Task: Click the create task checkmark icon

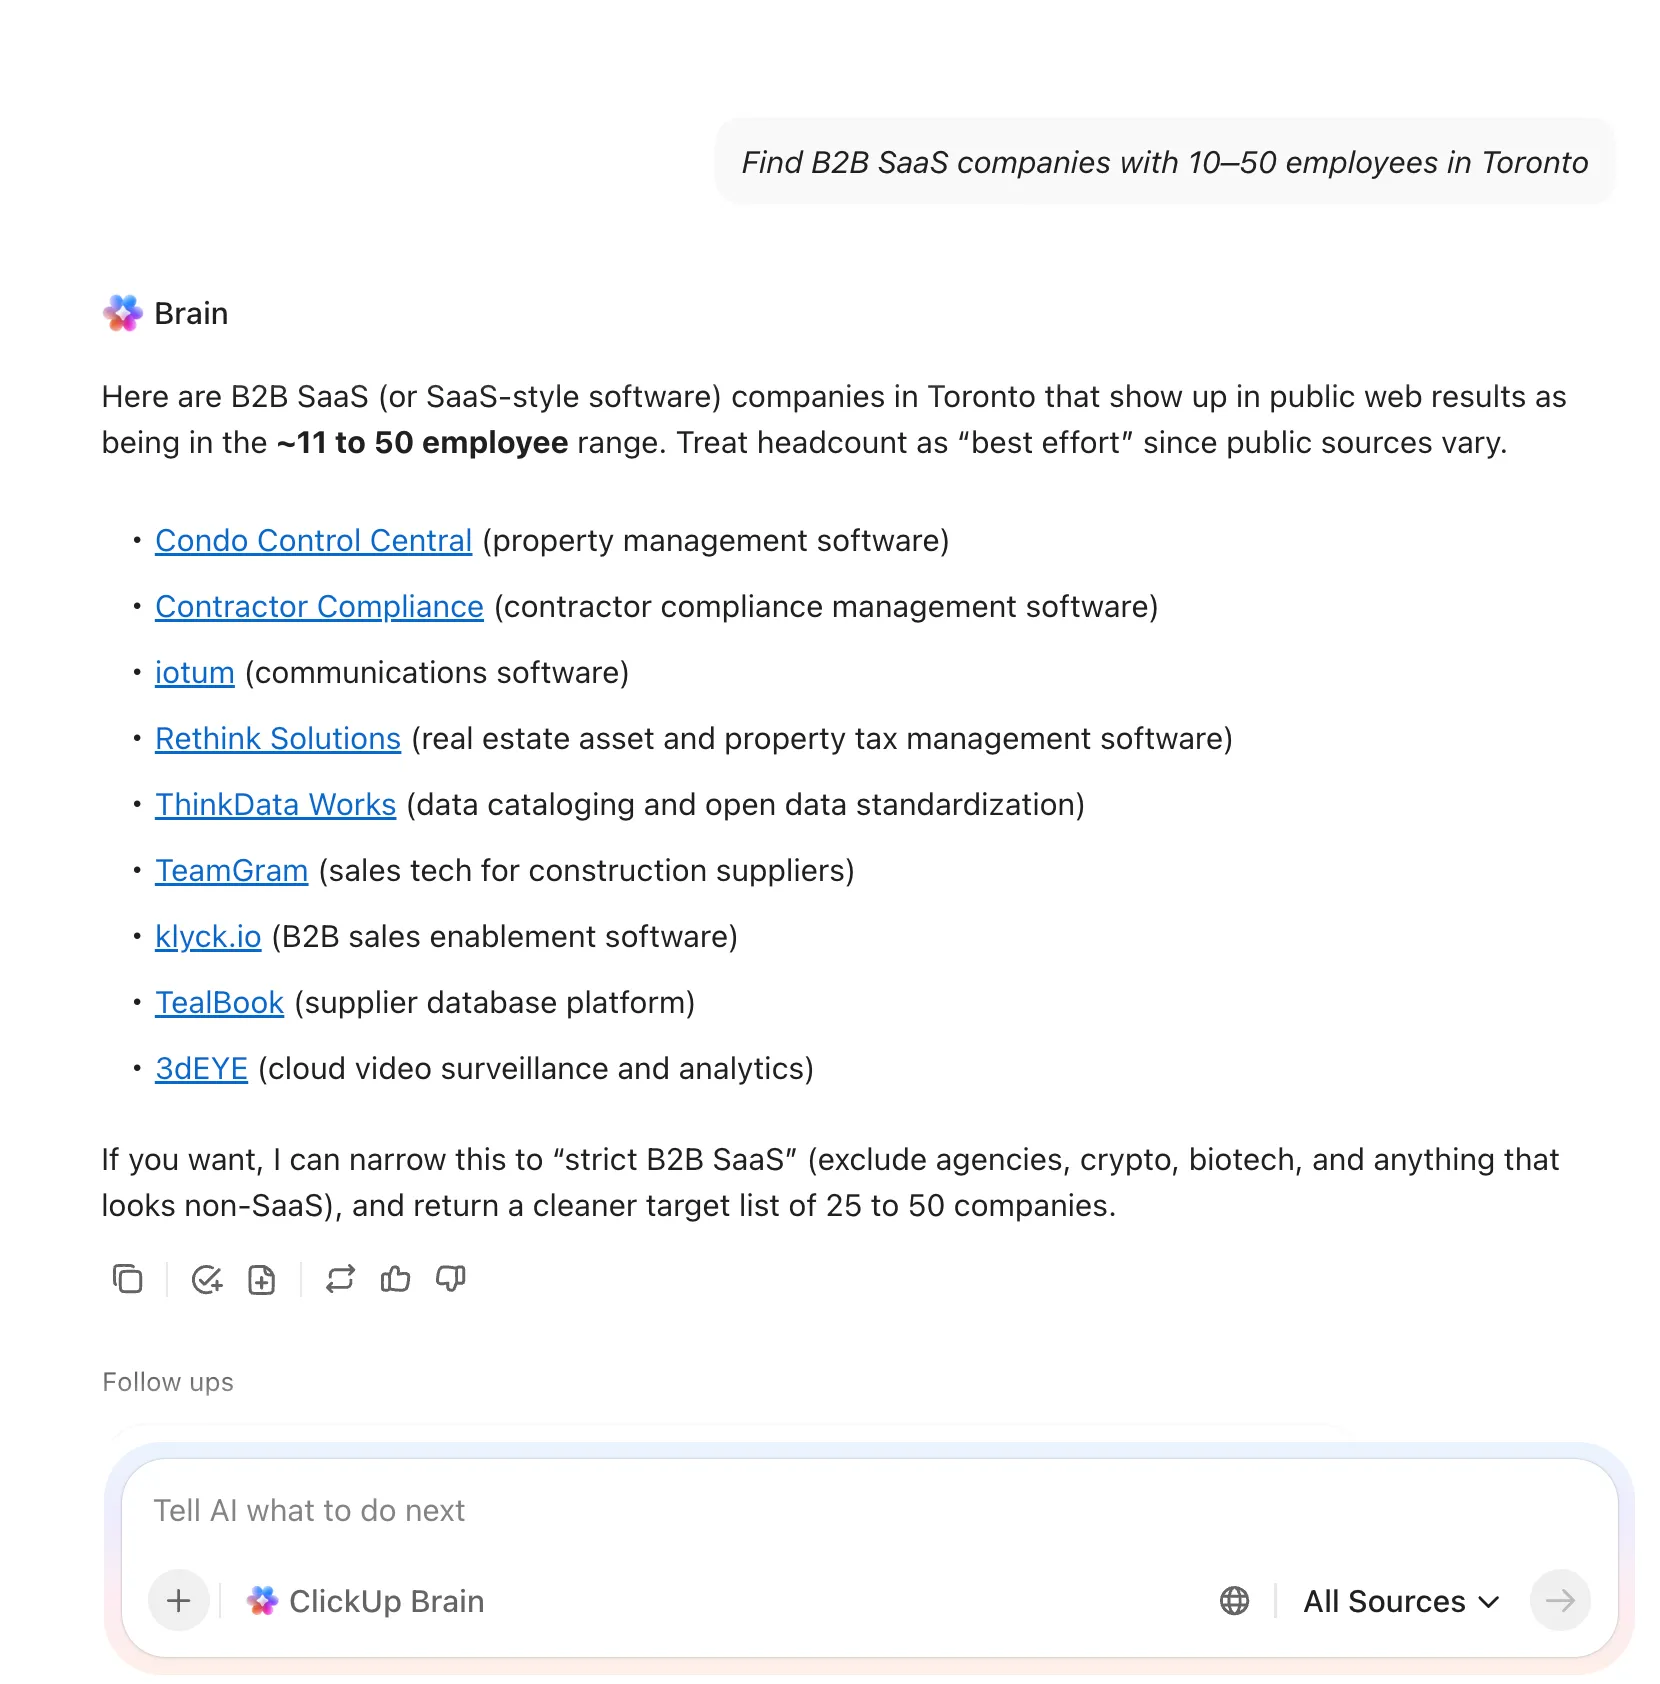Action: (207, 1279)
